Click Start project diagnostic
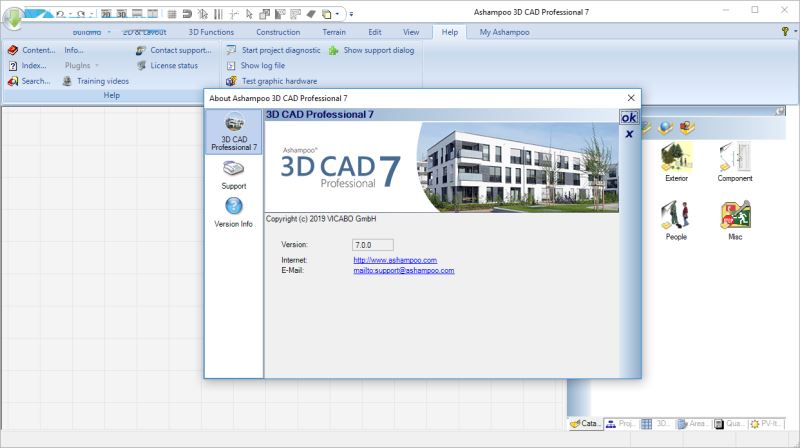800x448 pixels. coord(273,50)
